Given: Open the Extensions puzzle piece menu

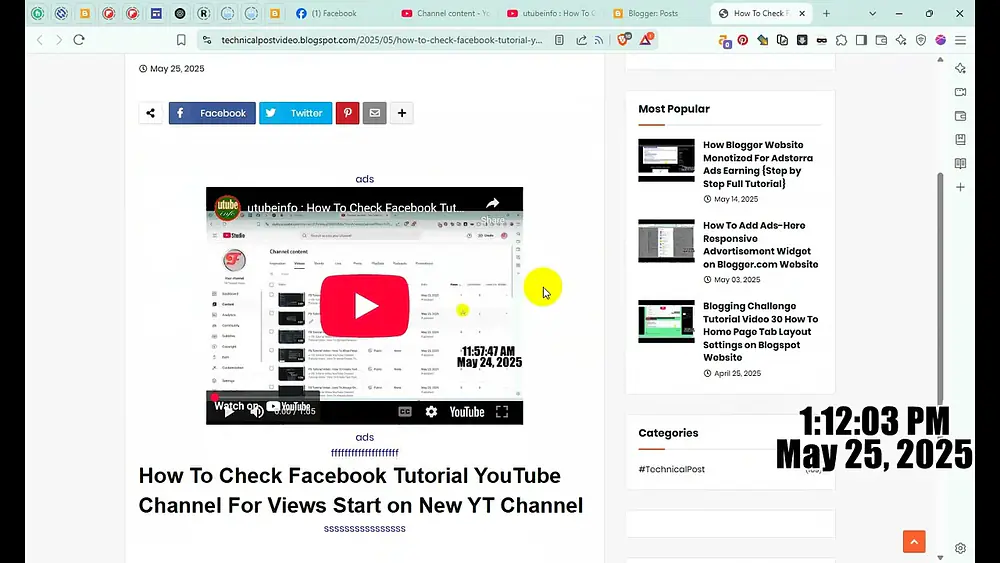Looking at the screenshot, I should pyautogui.click(x=841, y=40).
